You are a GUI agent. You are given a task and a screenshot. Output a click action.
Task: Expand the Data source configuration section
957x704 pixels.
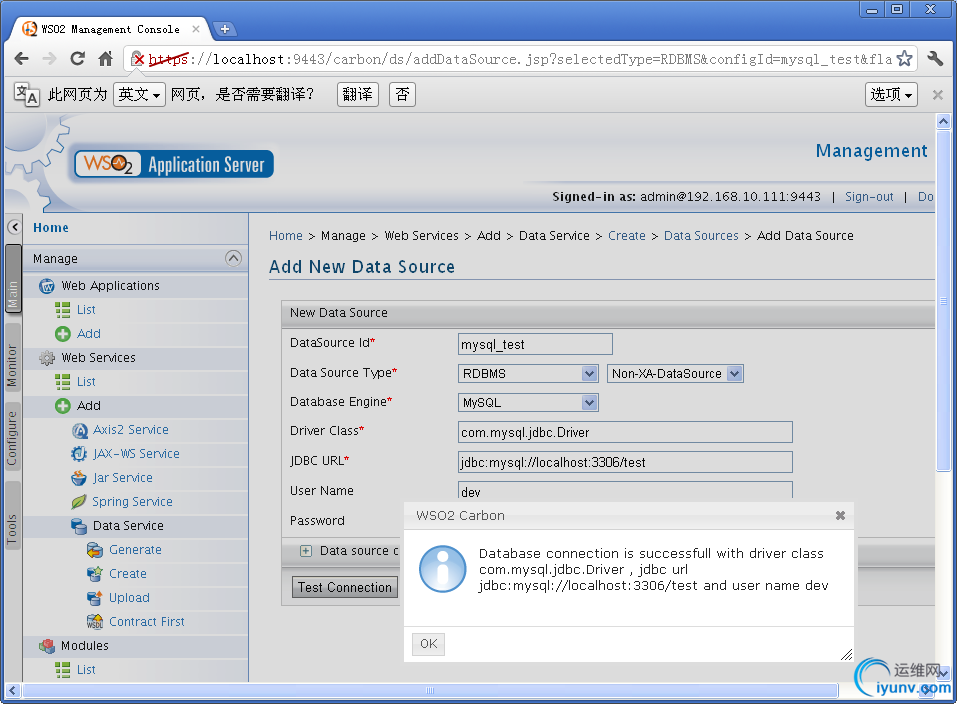pyautogui.click(x=305, y=551)
